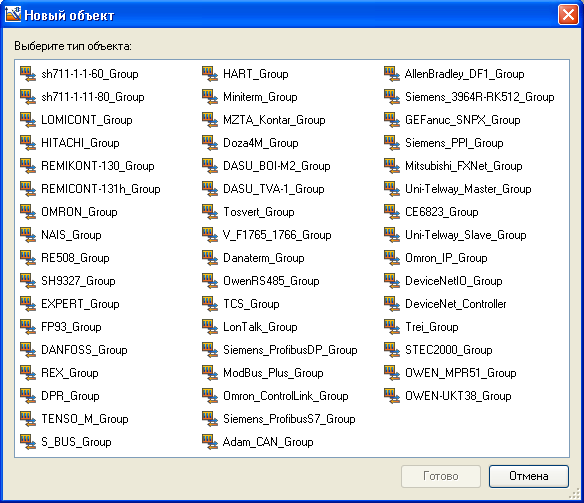Click the AllenBradley_DF1_Group icon
This screenshot has width=584, height=503.
392,74
